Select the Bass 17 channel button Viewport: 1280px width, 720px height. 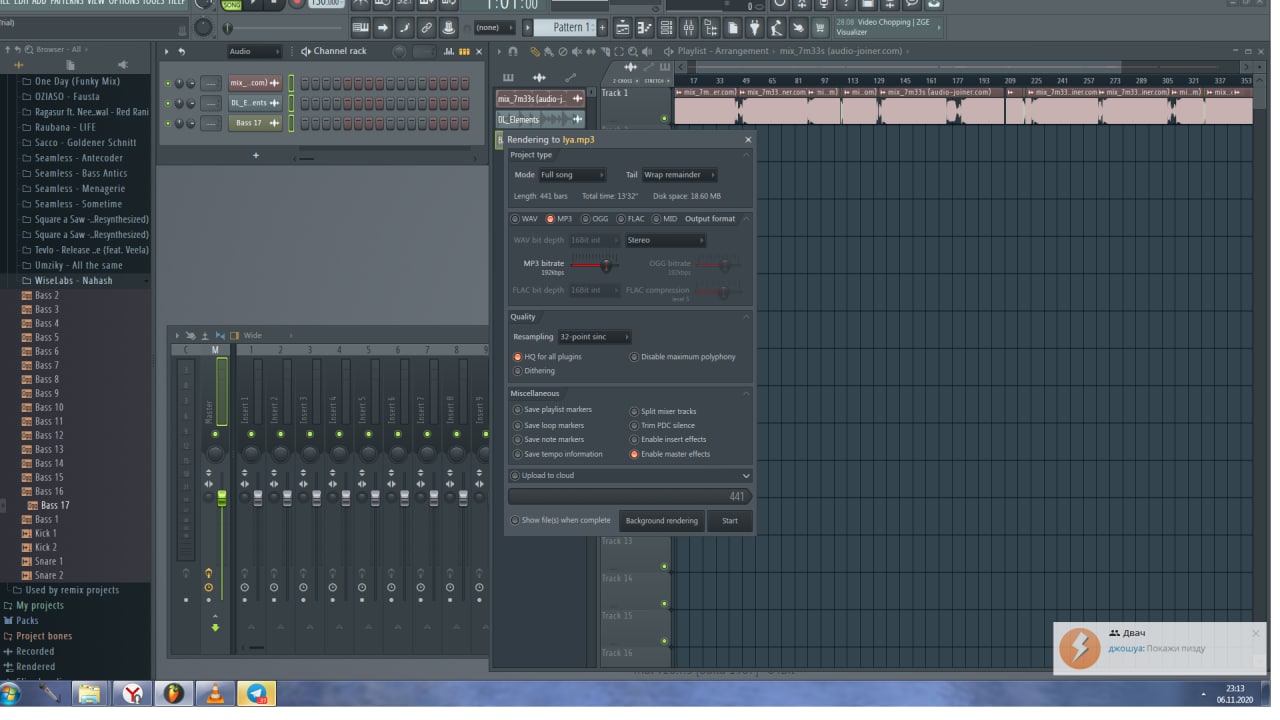(x=255, y=123)
